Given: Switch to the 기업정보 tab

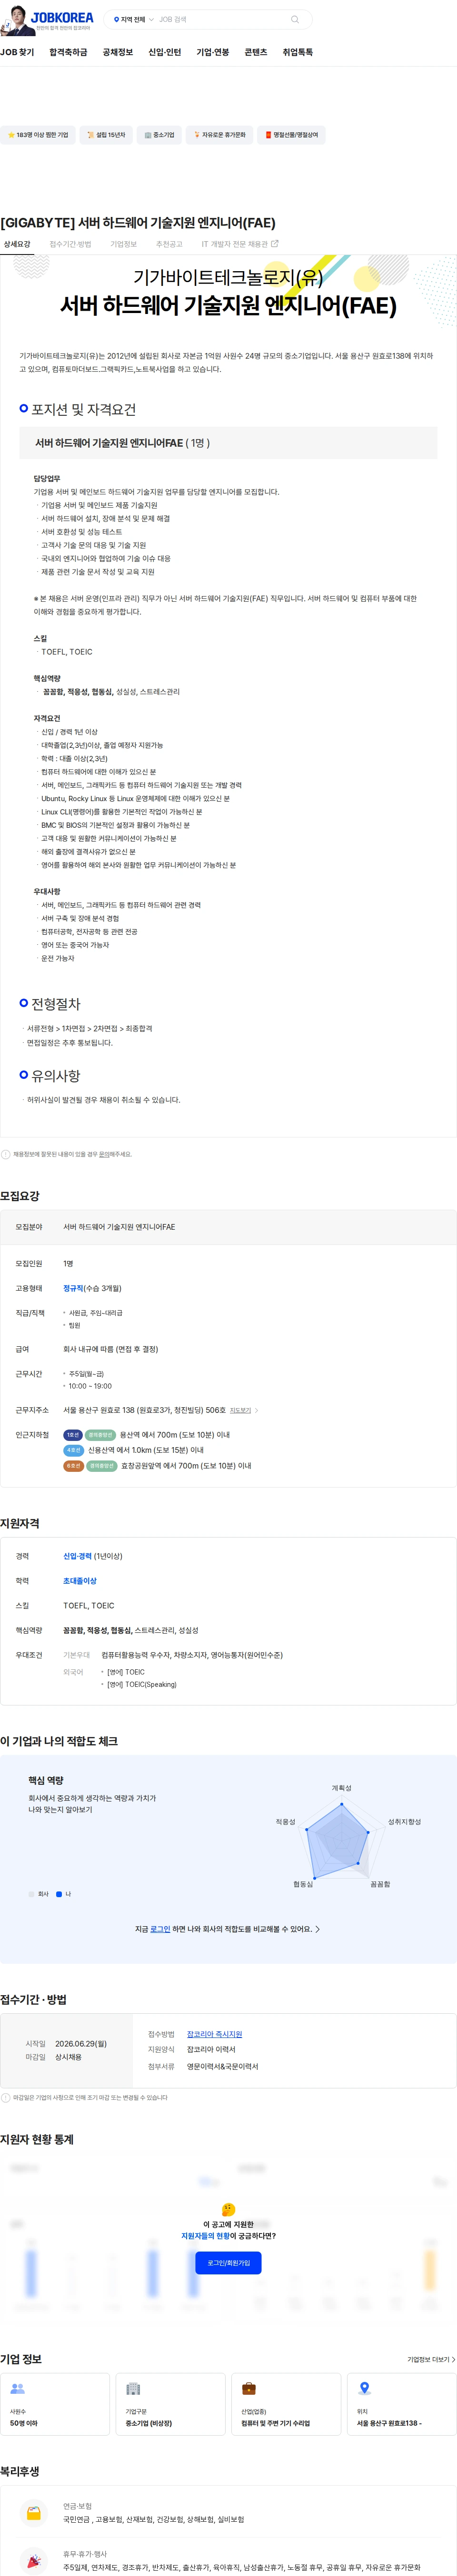Looking at the screenshot, I should 123,244.
